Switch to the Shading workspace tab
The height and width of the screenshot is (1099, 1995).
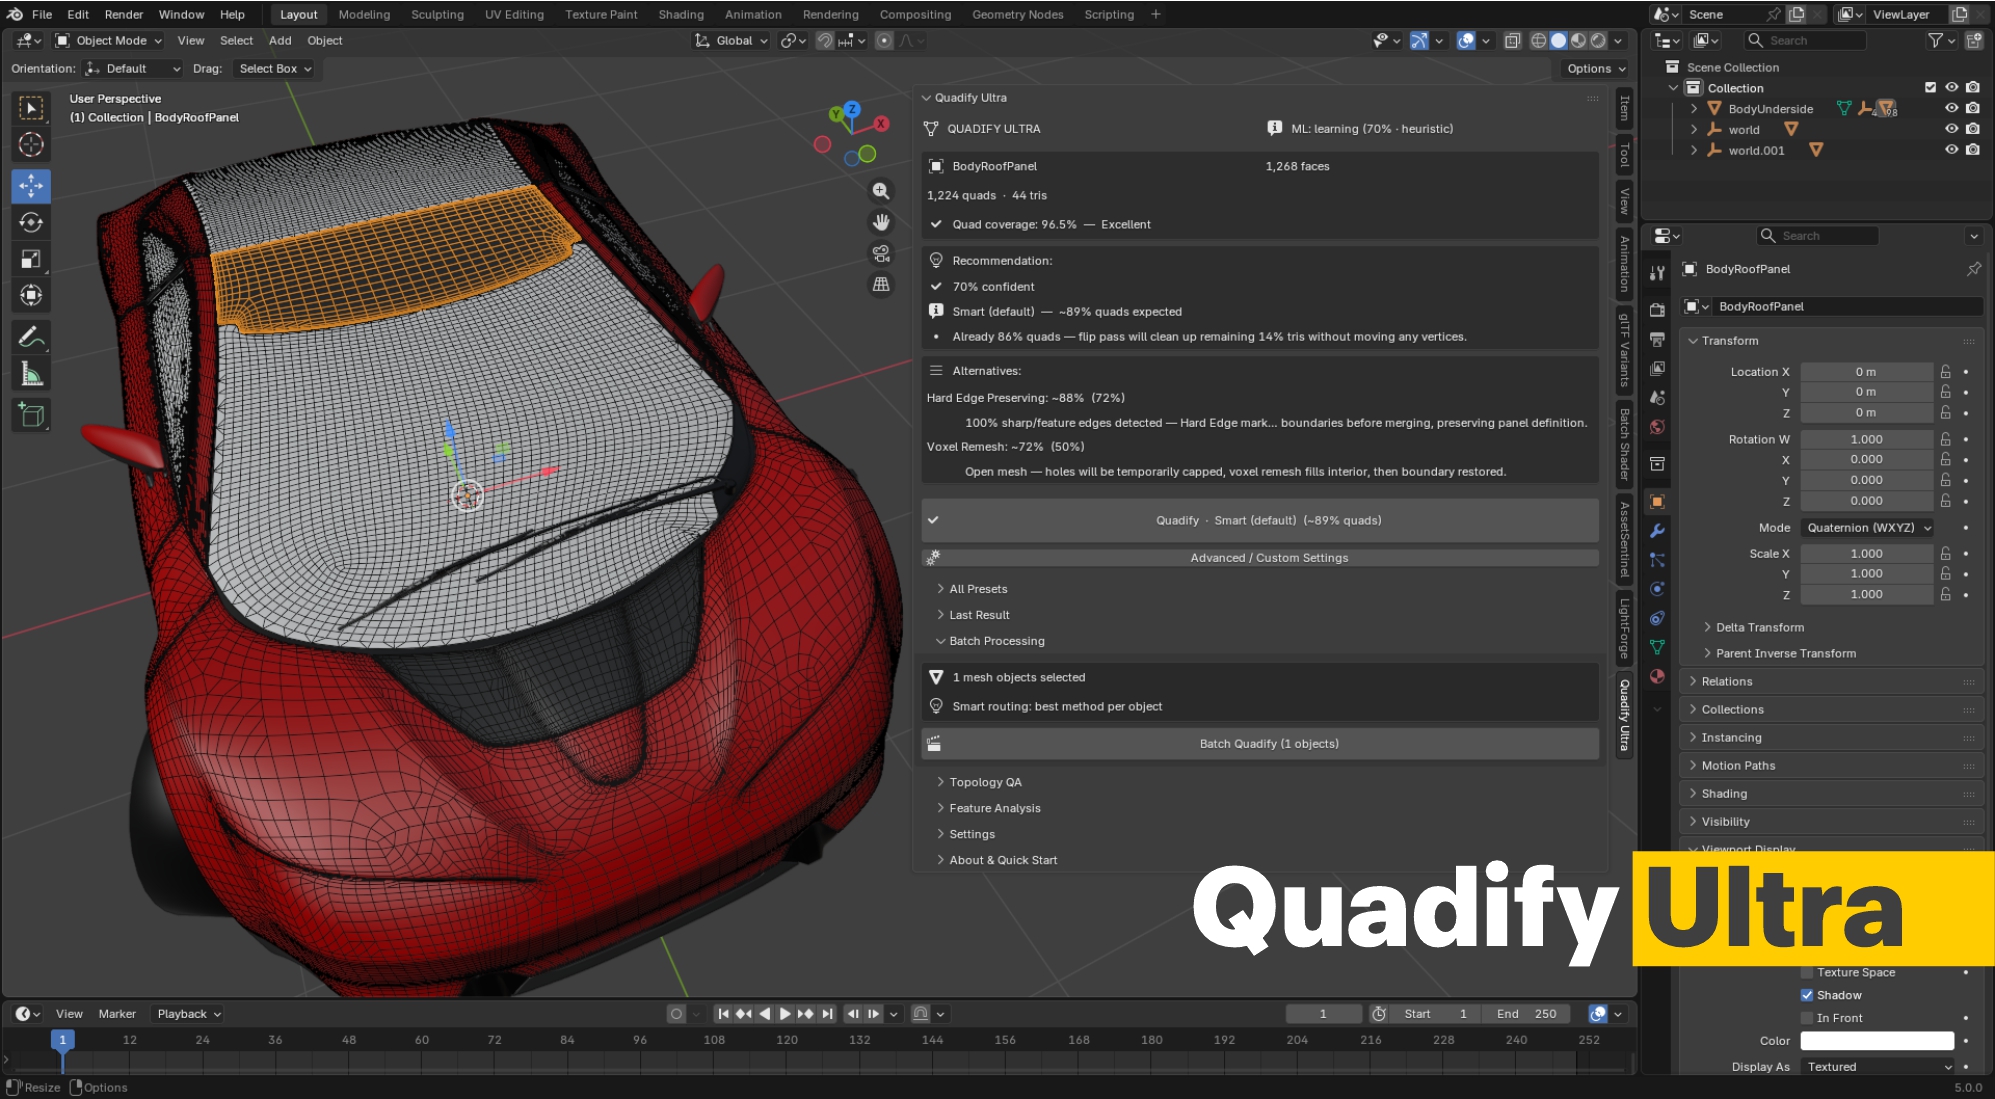pyautogui.click(x=681, y=14)
